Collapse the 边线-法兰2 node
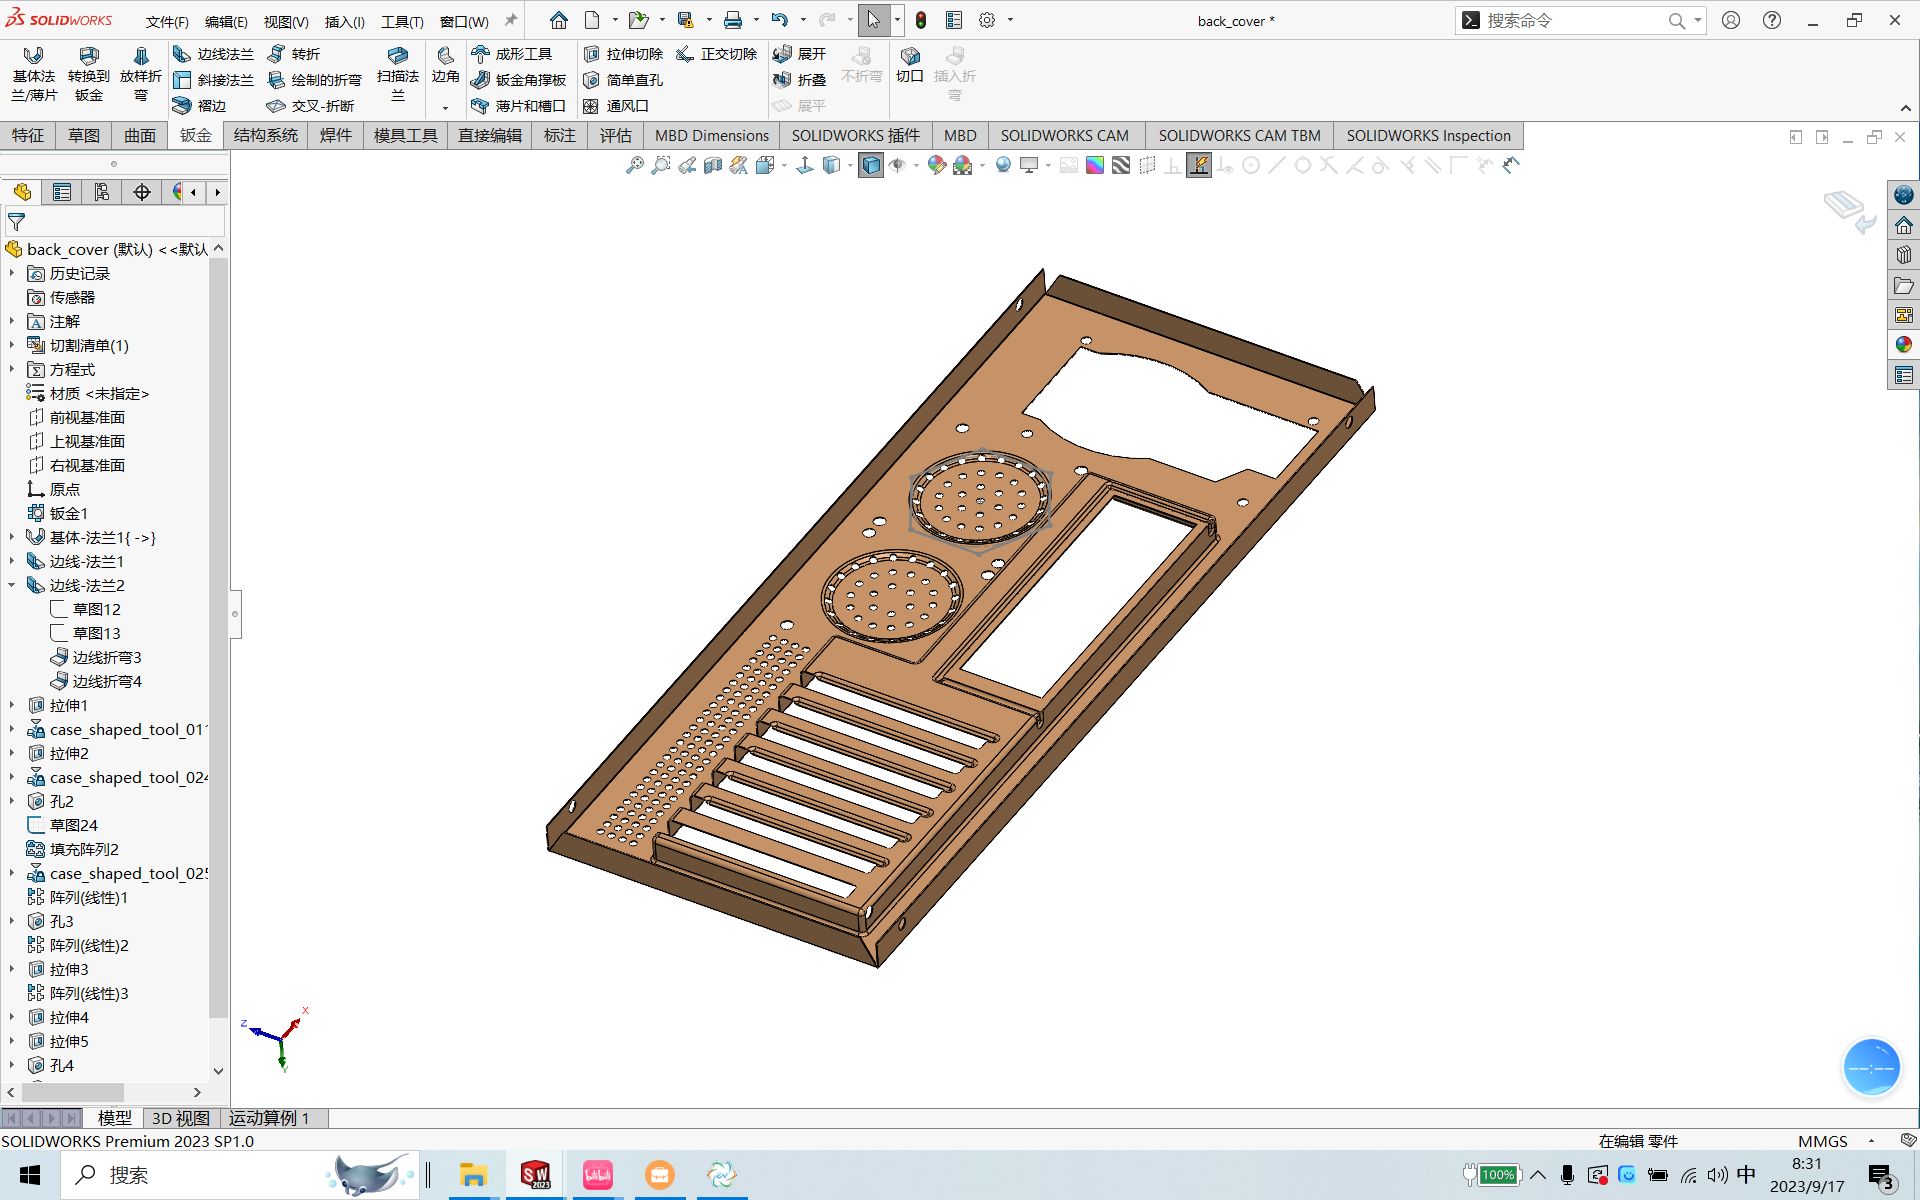The width and height of the screenshot is (1920, 1200). (x=12, y=585)
